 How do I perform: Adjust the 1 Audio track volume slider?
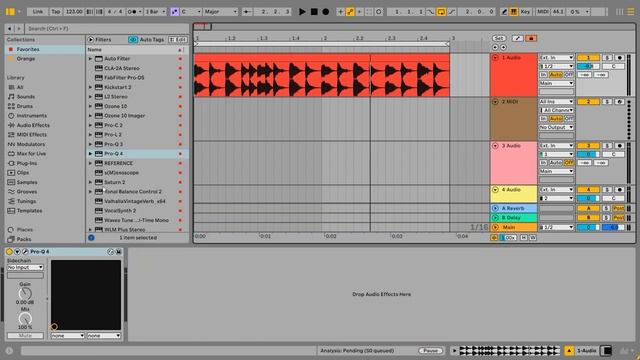point(588,66)
